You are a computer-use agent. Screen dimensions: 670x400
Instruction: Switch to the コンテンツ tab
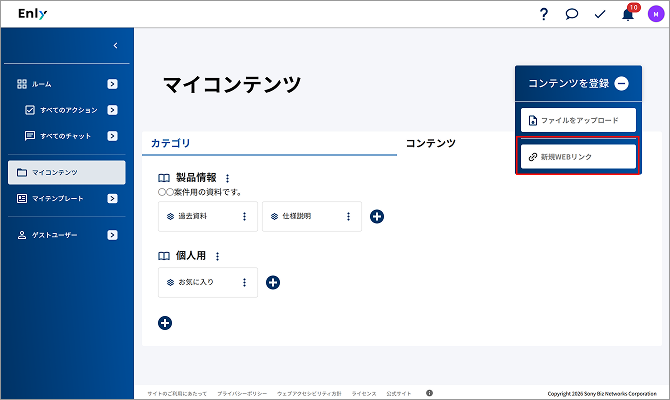click(430, 143)
